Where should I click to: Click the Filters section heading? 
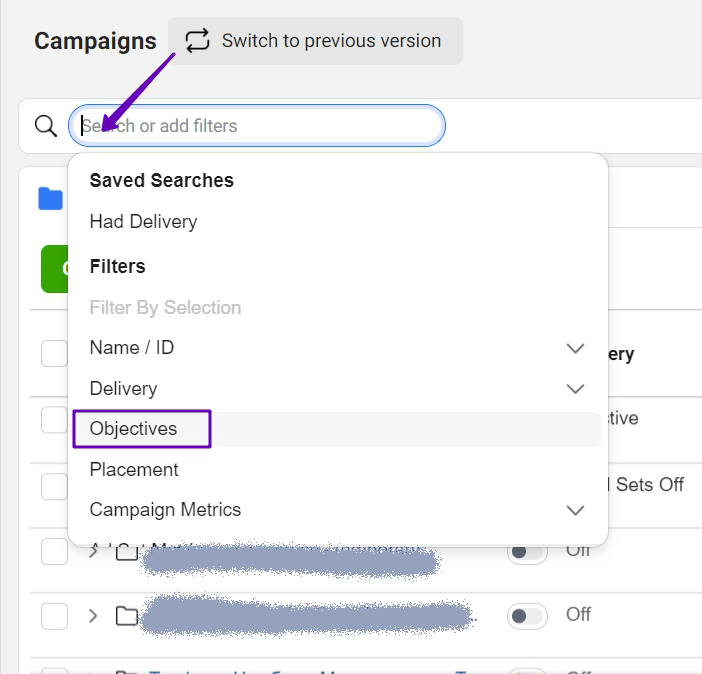(x=117, y=266)
